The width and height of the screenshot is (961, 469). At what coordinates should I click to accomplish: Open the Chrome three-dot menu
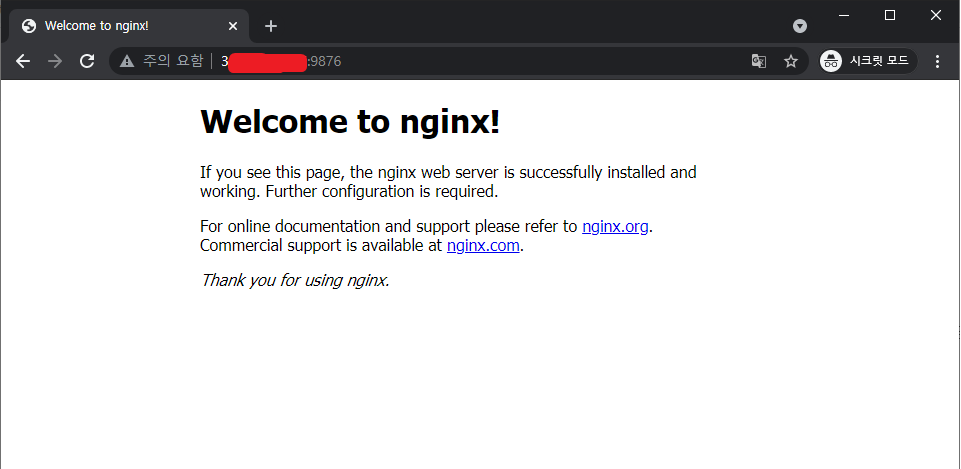[x=936, y=61]
